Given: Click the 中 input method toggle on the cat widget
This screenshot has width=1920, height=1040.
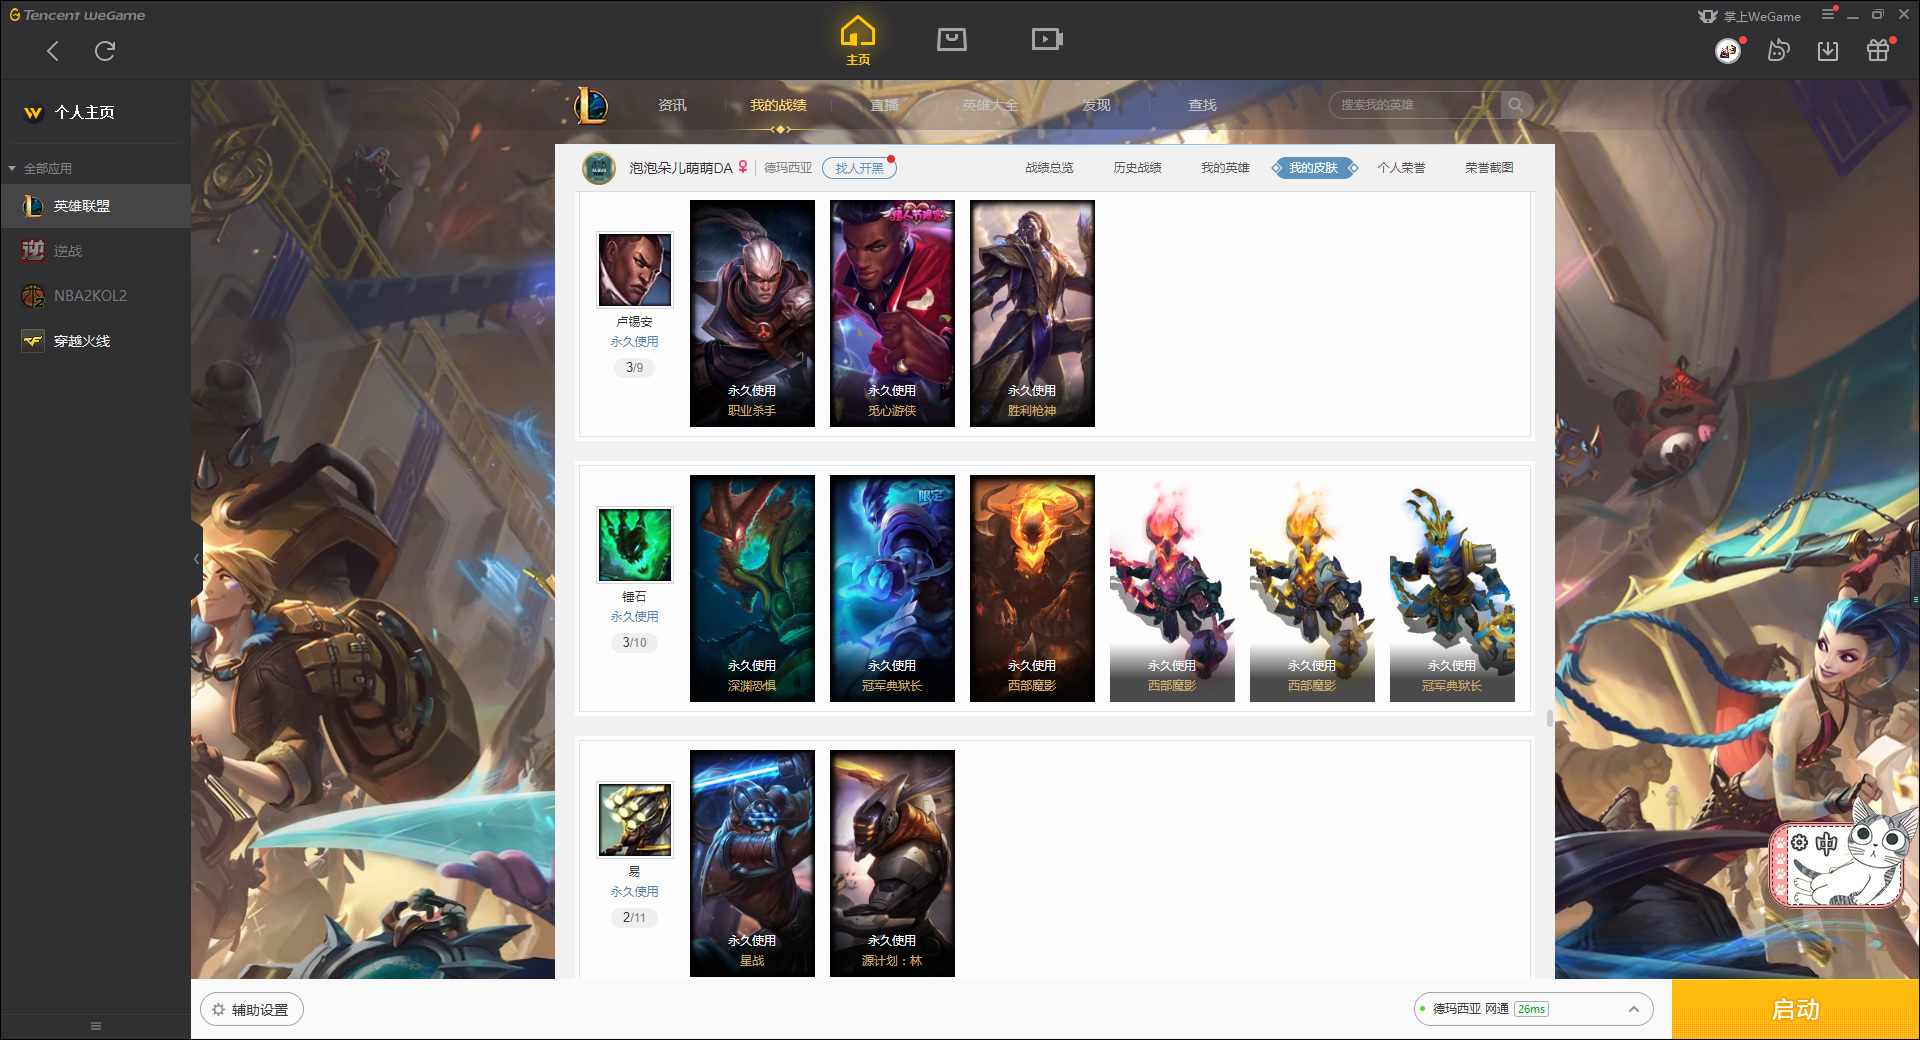Looking at the screenshot, I should click(1826, 843).
